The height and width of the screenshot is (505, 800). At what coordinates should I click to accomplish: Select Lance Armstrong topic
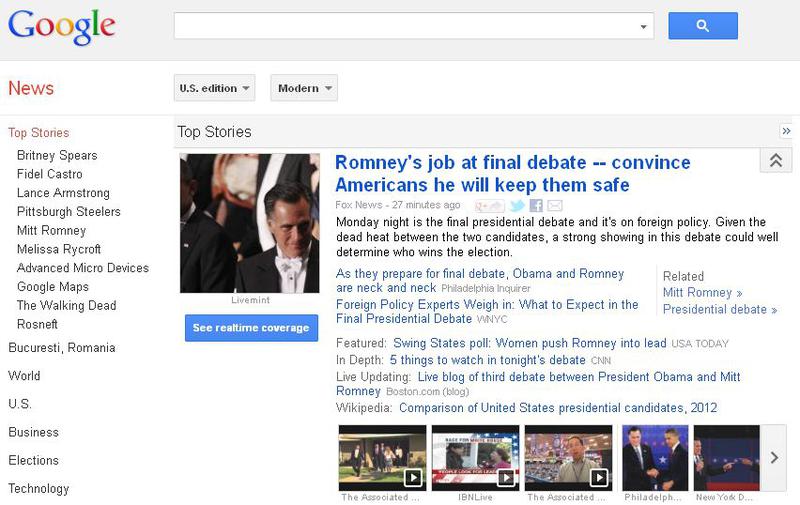[63, 193]
